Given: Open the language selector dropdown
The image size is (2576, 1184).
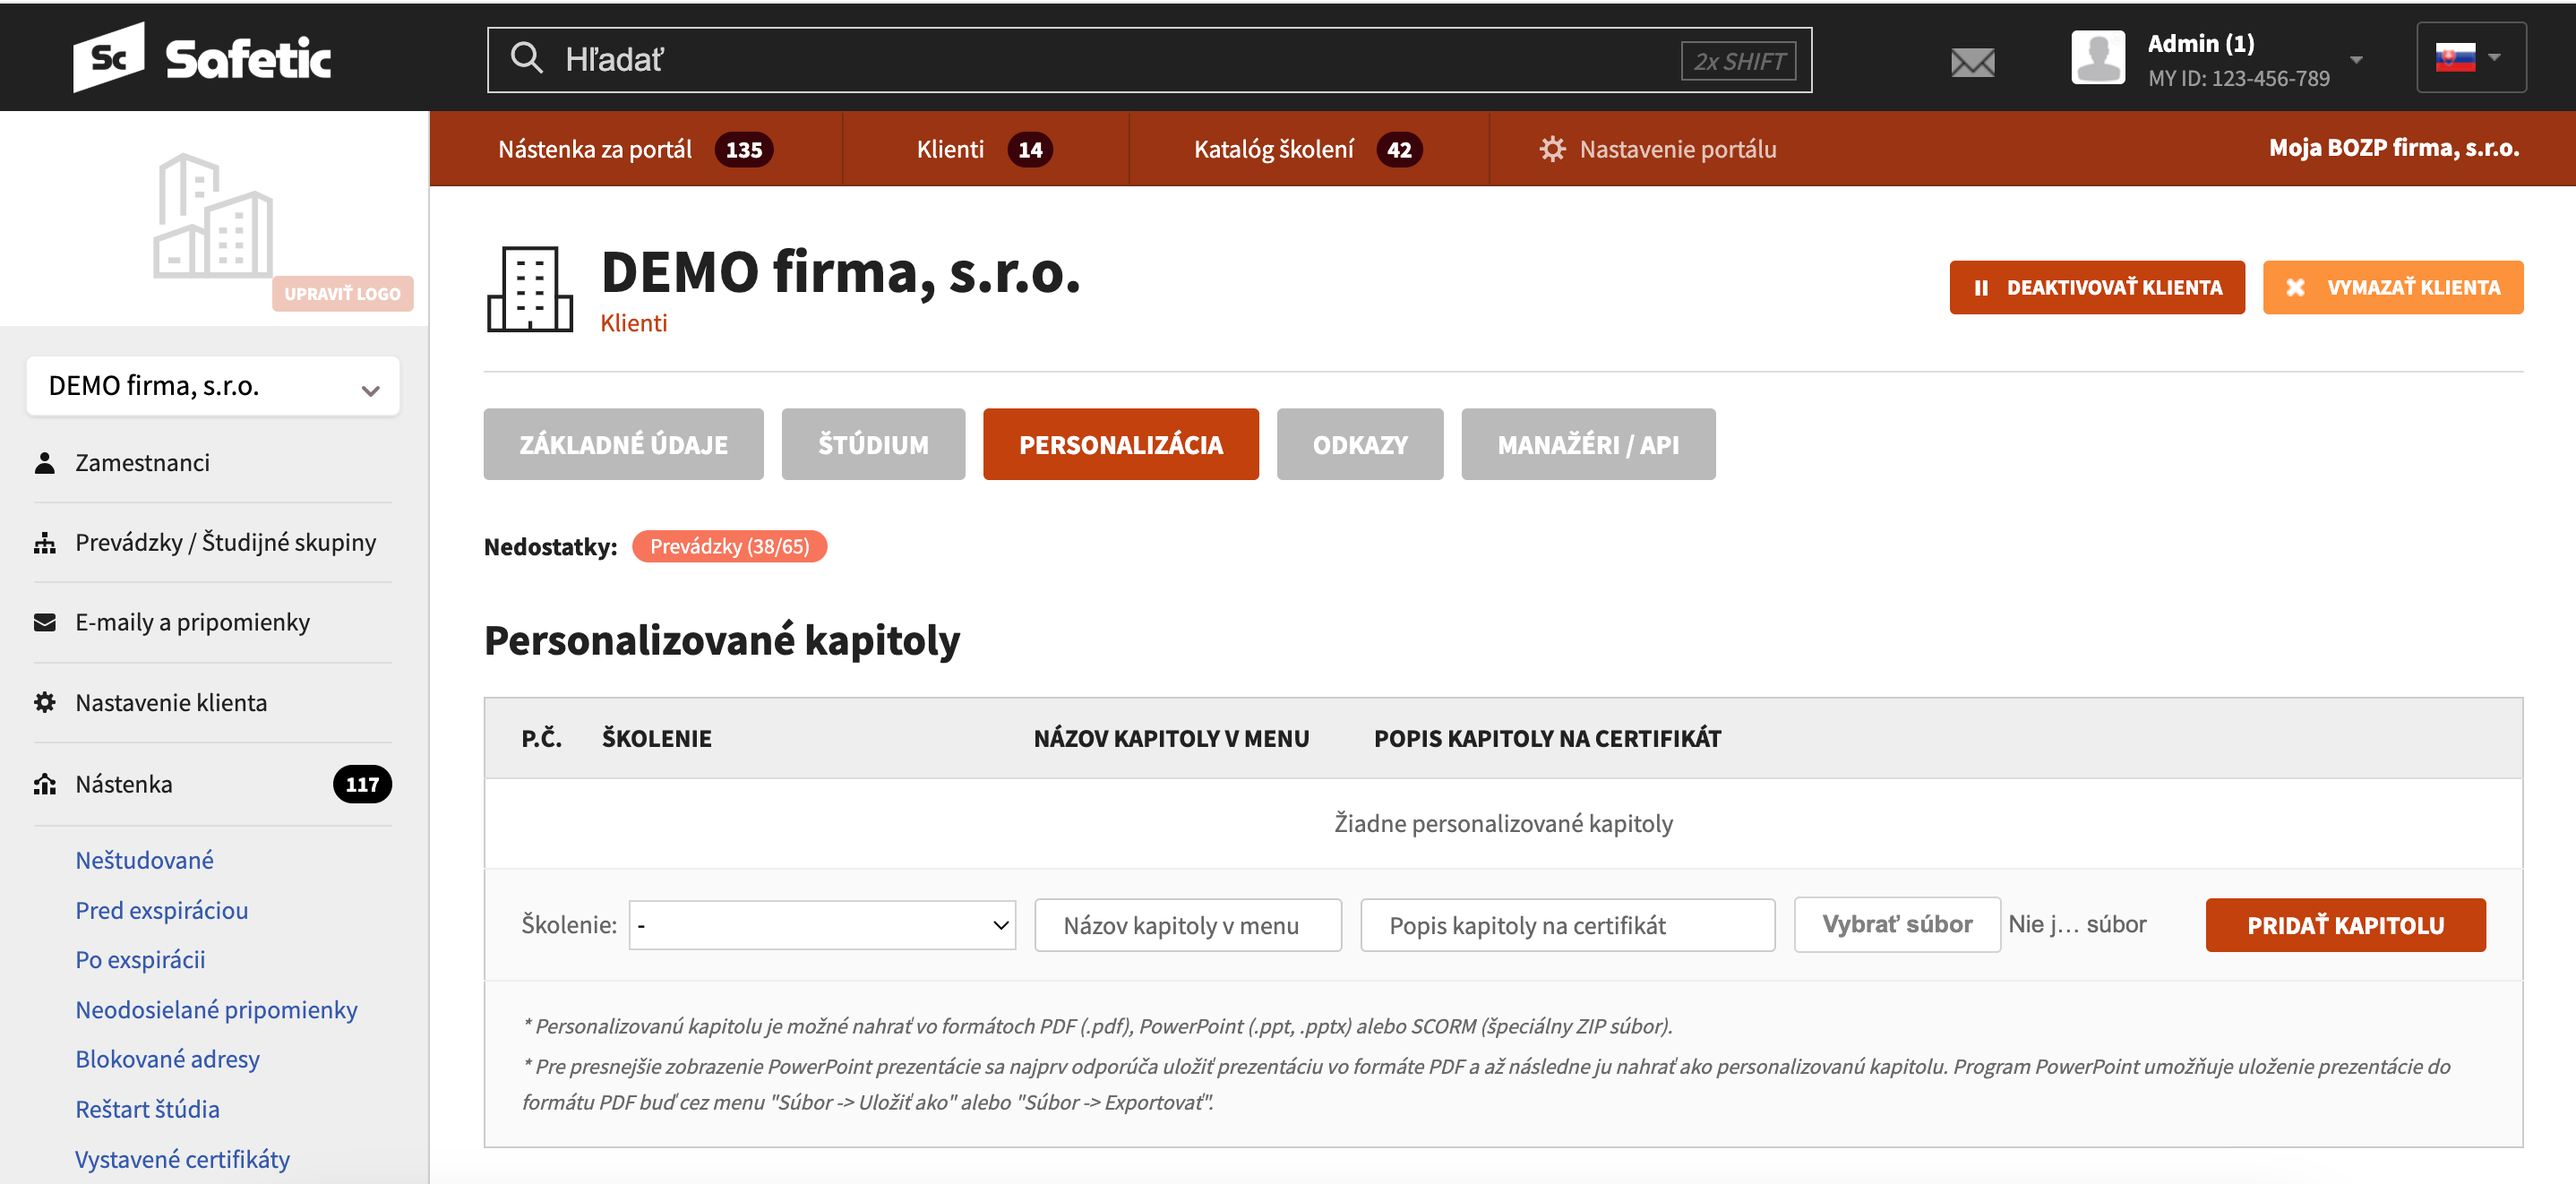Looking at the screenshot, I should click(x=2471, y=58).
